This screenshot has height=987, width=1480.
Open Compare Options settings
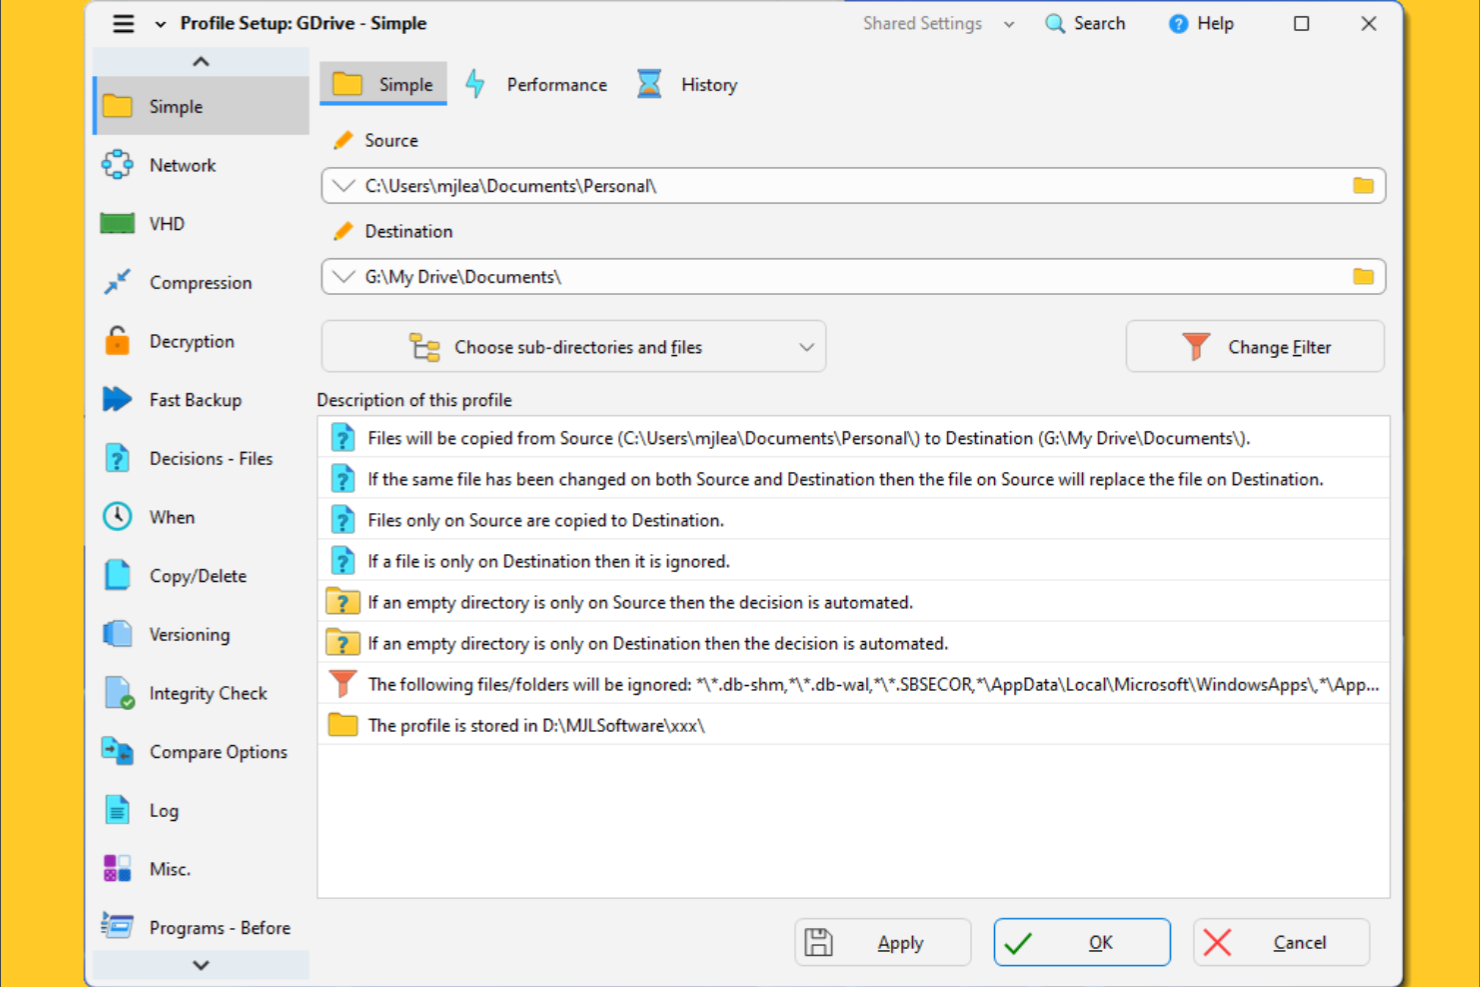click(218, 751)
